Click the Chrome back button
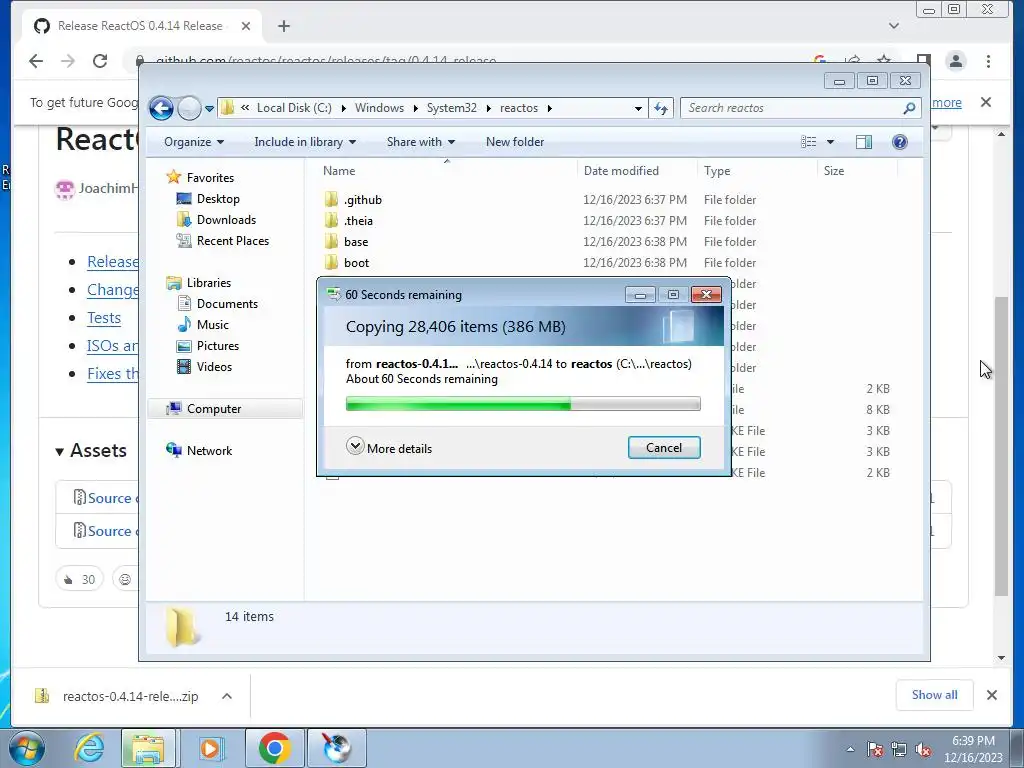The image size is (1024, 768). click(36, 61)
